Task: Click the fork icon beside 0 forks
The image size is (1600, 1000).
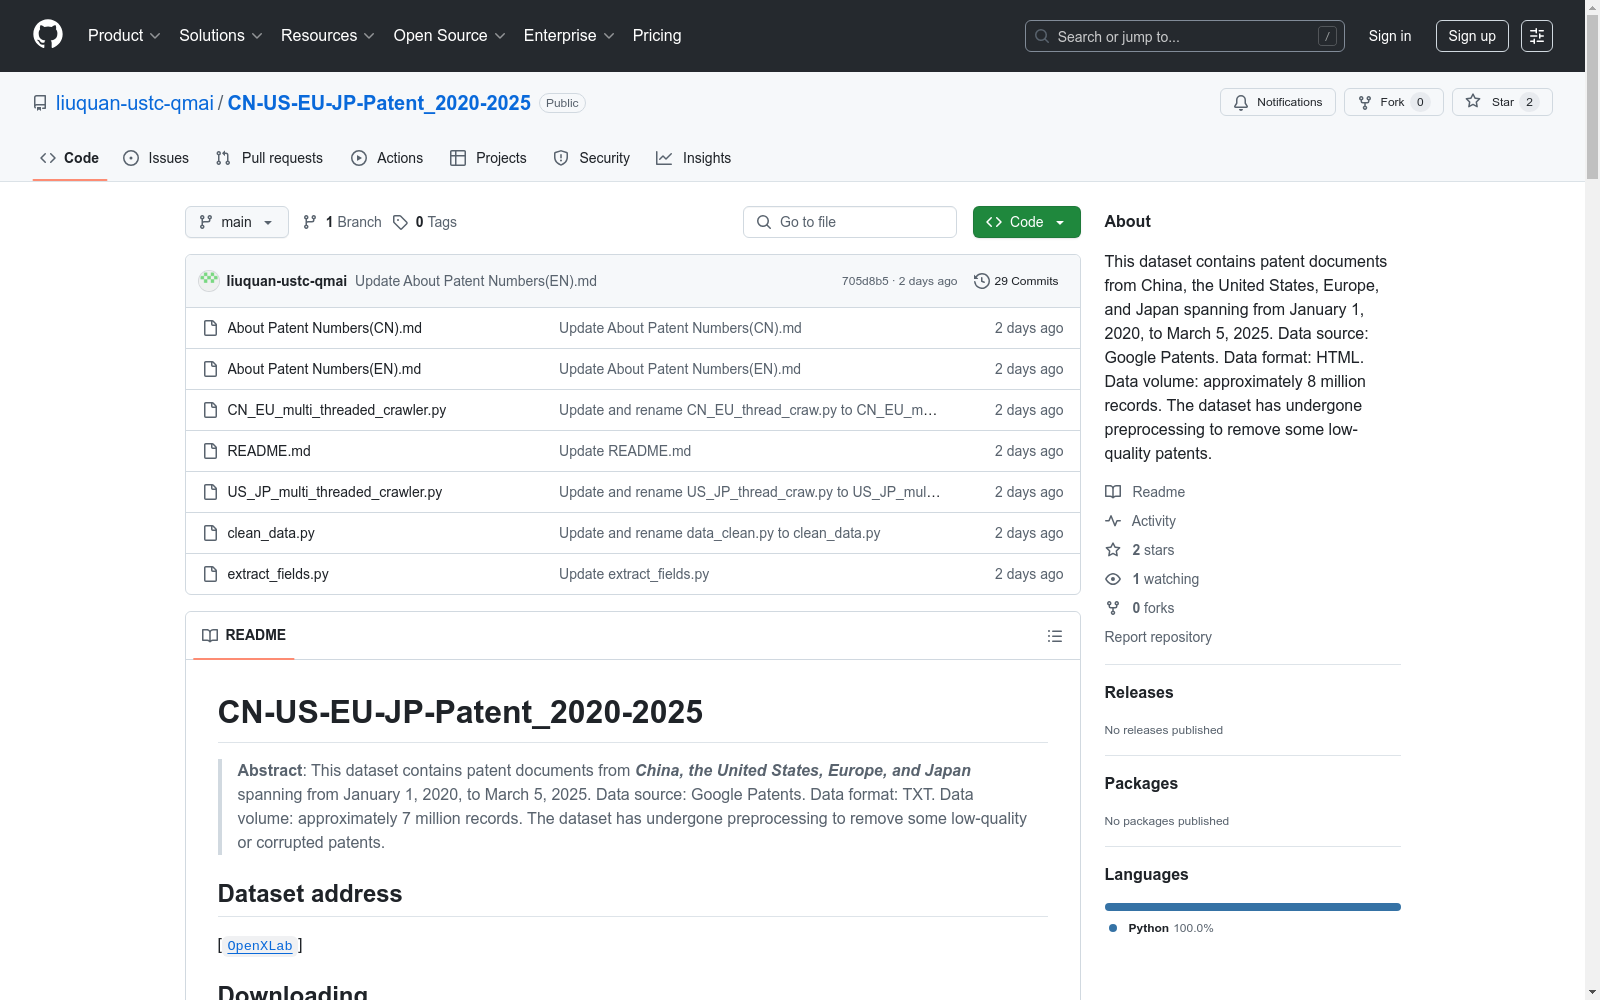Action: click(1113, 608)
